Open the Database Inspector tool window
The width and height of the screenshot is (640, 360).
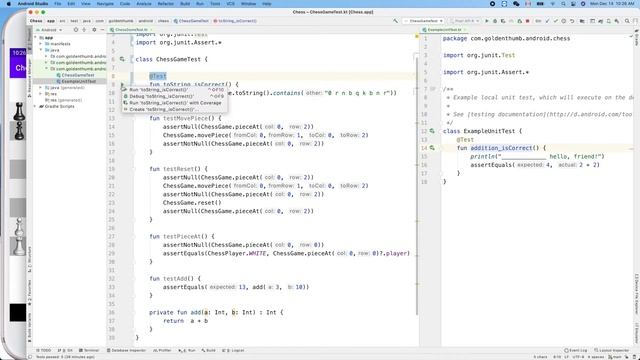point(126,350)
